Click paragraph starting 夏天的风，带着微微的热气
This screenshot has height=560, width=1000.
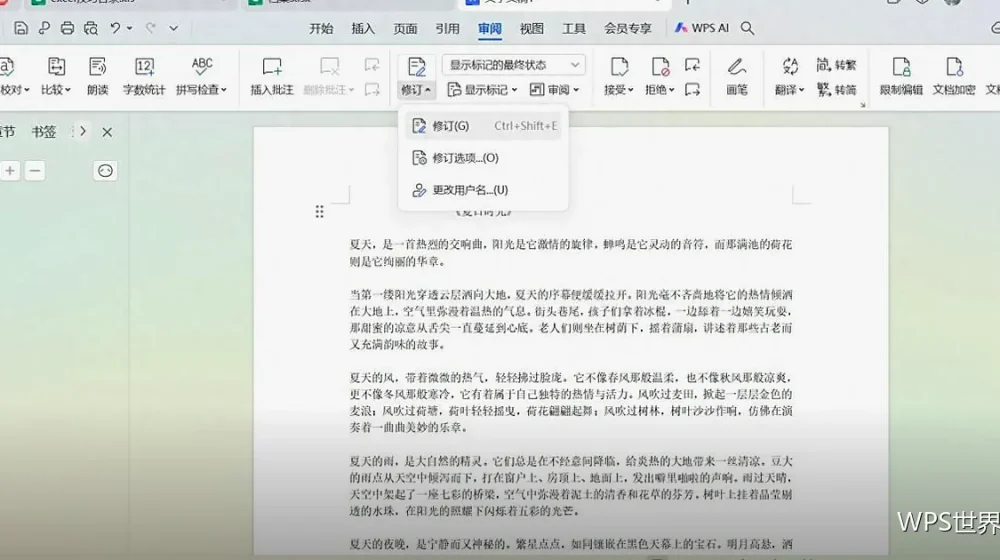[571, 402]
